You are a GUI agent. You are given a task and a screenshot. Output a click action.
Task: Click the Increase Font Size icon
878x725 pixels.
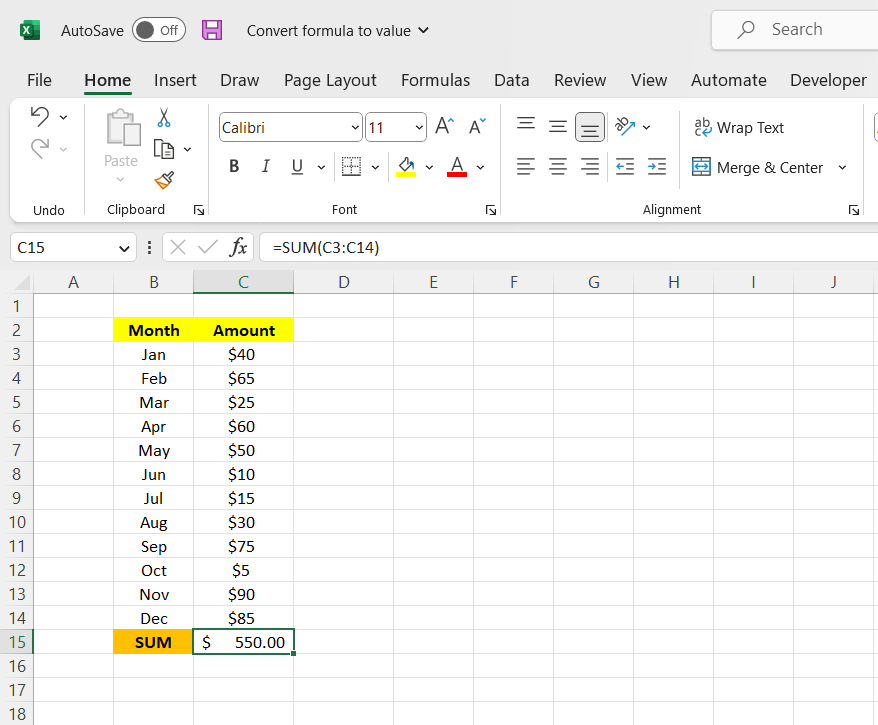click(445, 126)
